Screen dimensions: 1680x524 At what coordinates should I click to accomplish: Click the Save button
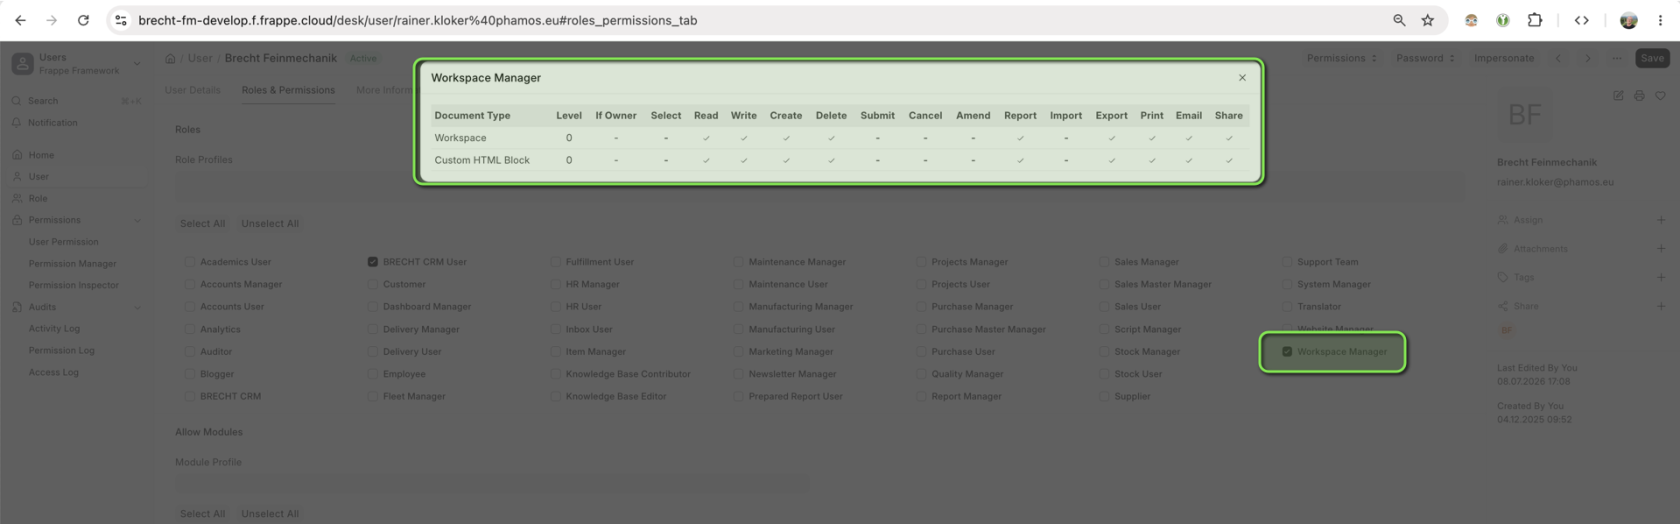[1652, 58]
